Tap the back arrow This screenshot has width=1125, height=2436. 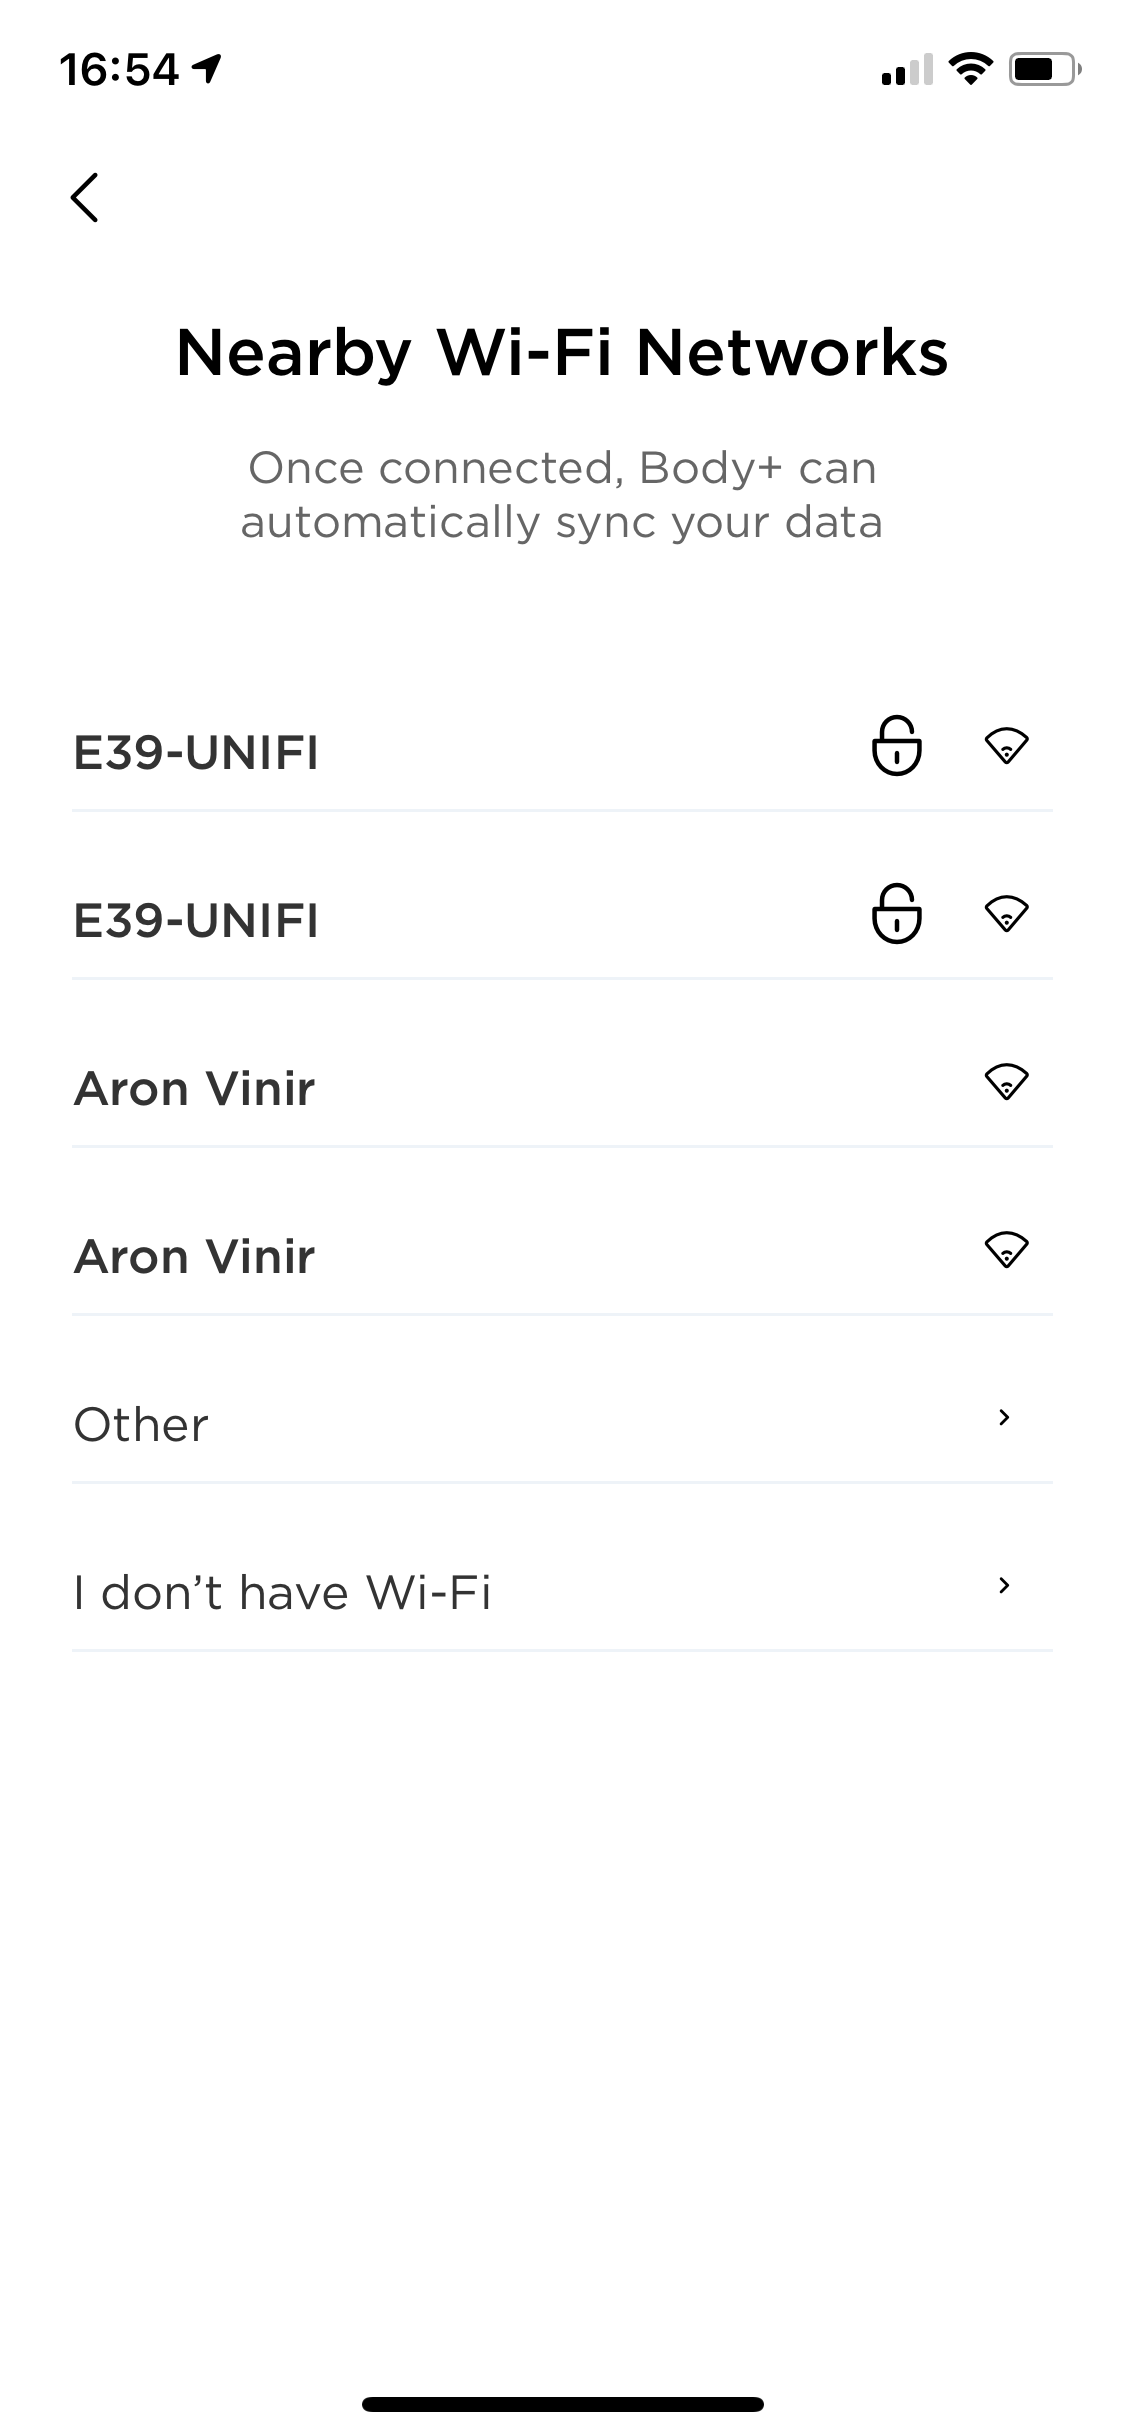(85, 197)
